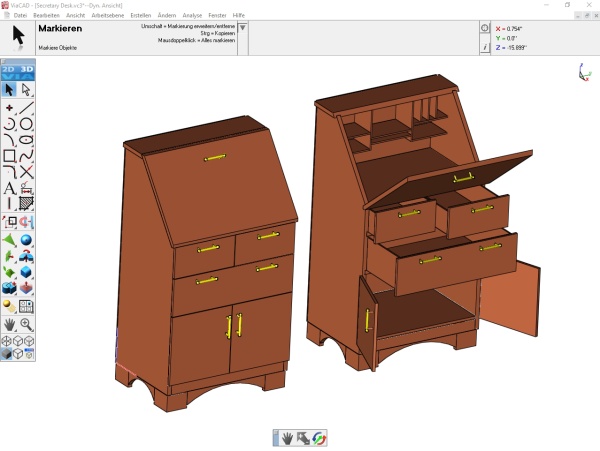The image size is (600, 451).
Task: Click the 2D 3D VIA toolbox banner
Action: (x=18, y=73)
